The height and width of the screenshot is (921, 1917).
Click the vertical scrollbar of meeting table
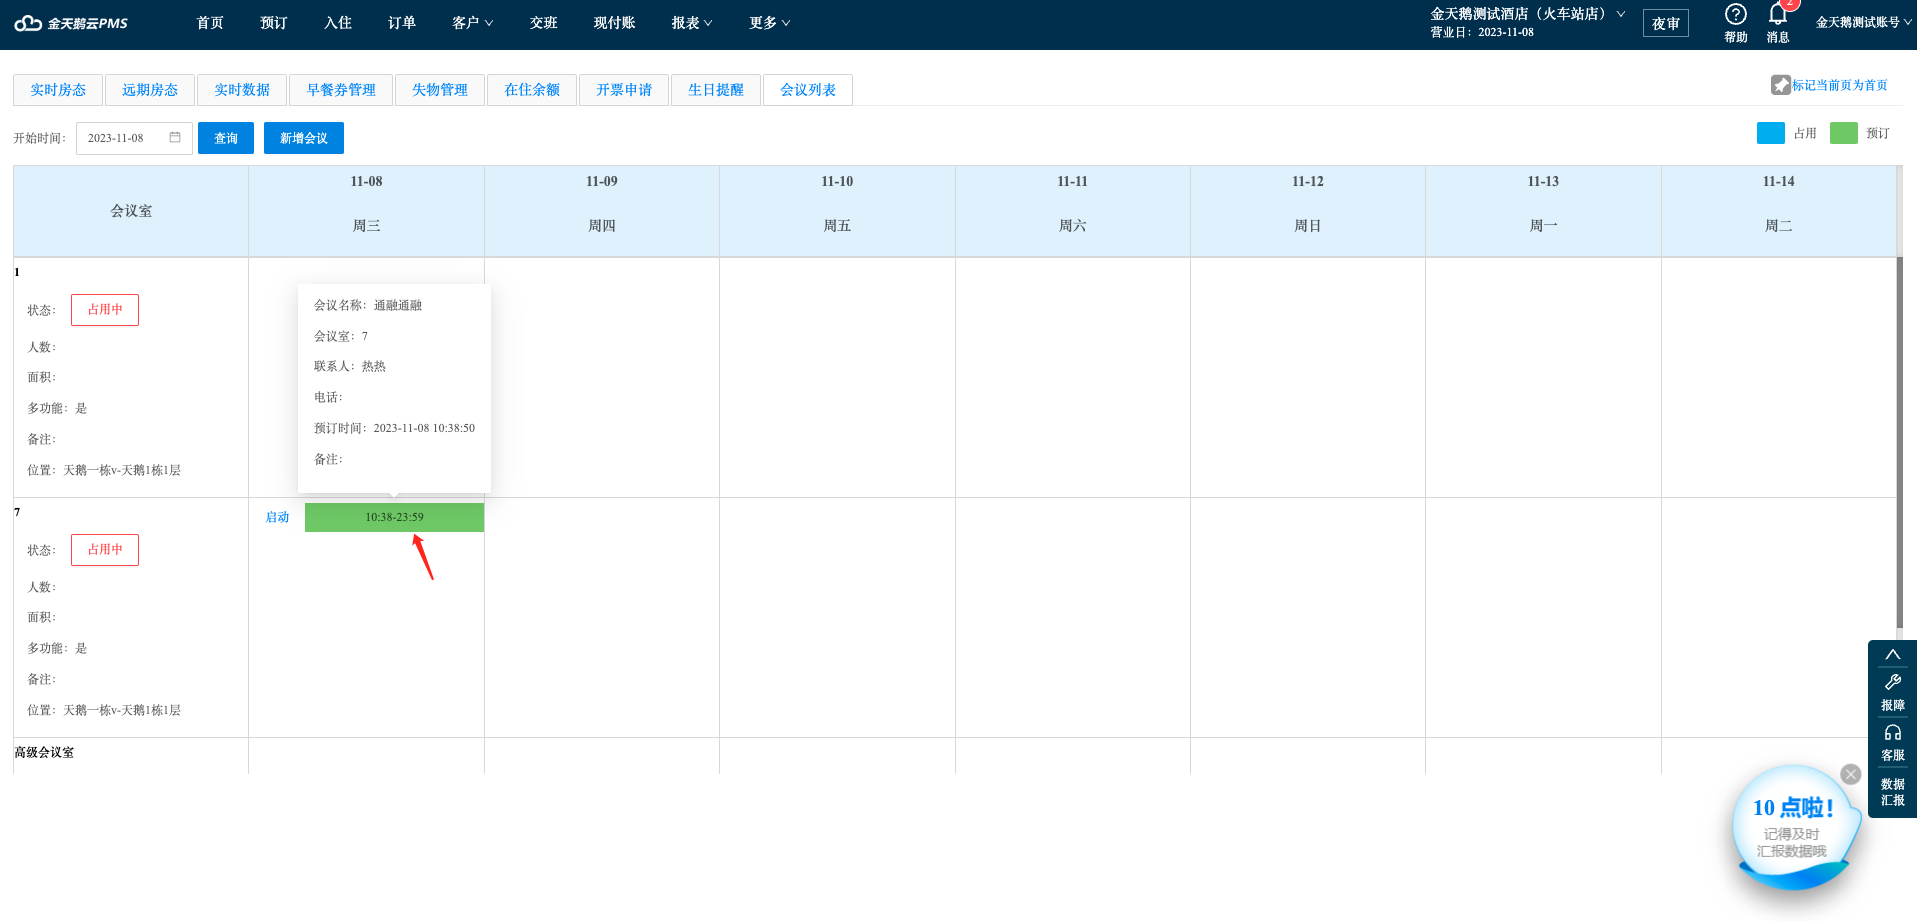coord(1899,444)
